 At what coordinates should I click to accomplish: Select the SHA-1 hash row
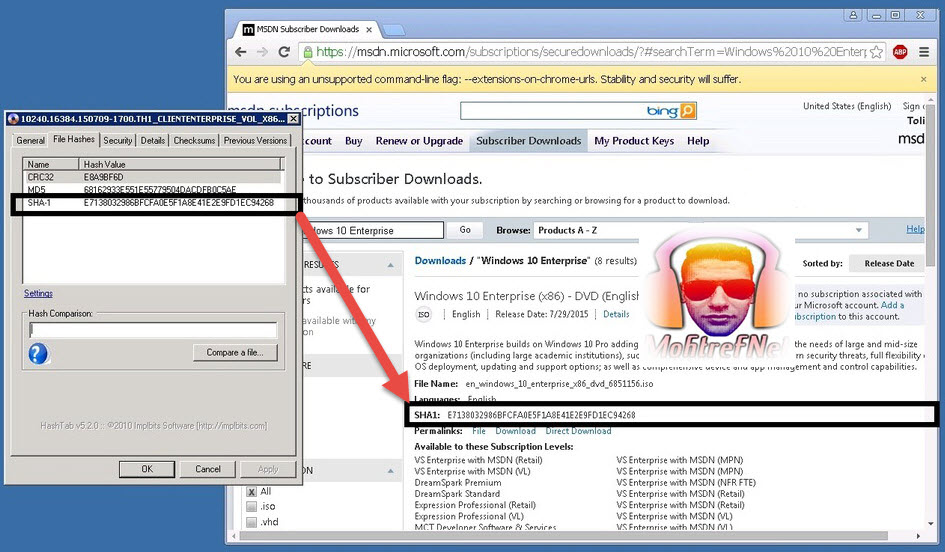[x=153, y=203]
